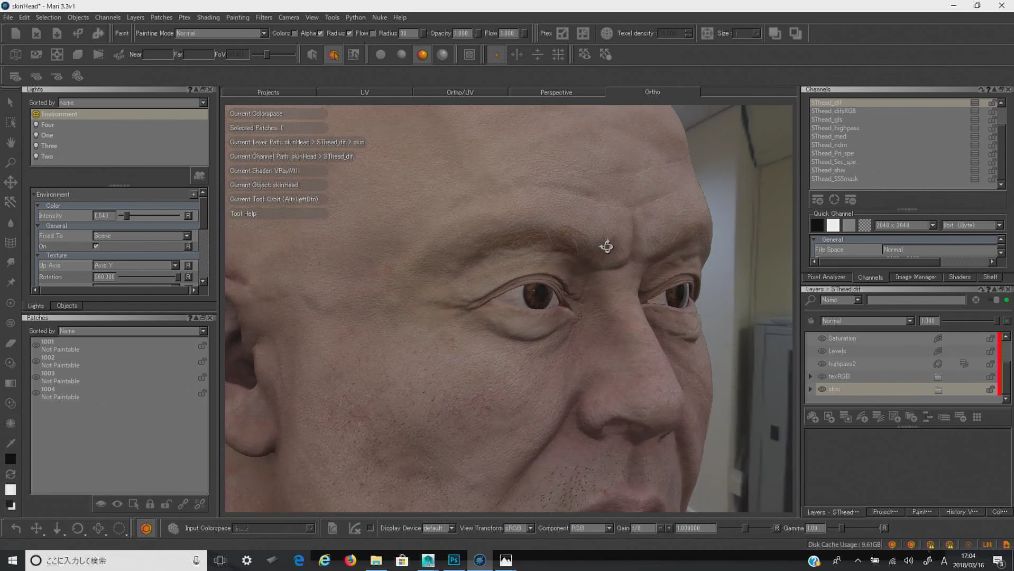Switch to the UV view tab
Screen dimensions: 1014x571
click(x=365, y=92)
